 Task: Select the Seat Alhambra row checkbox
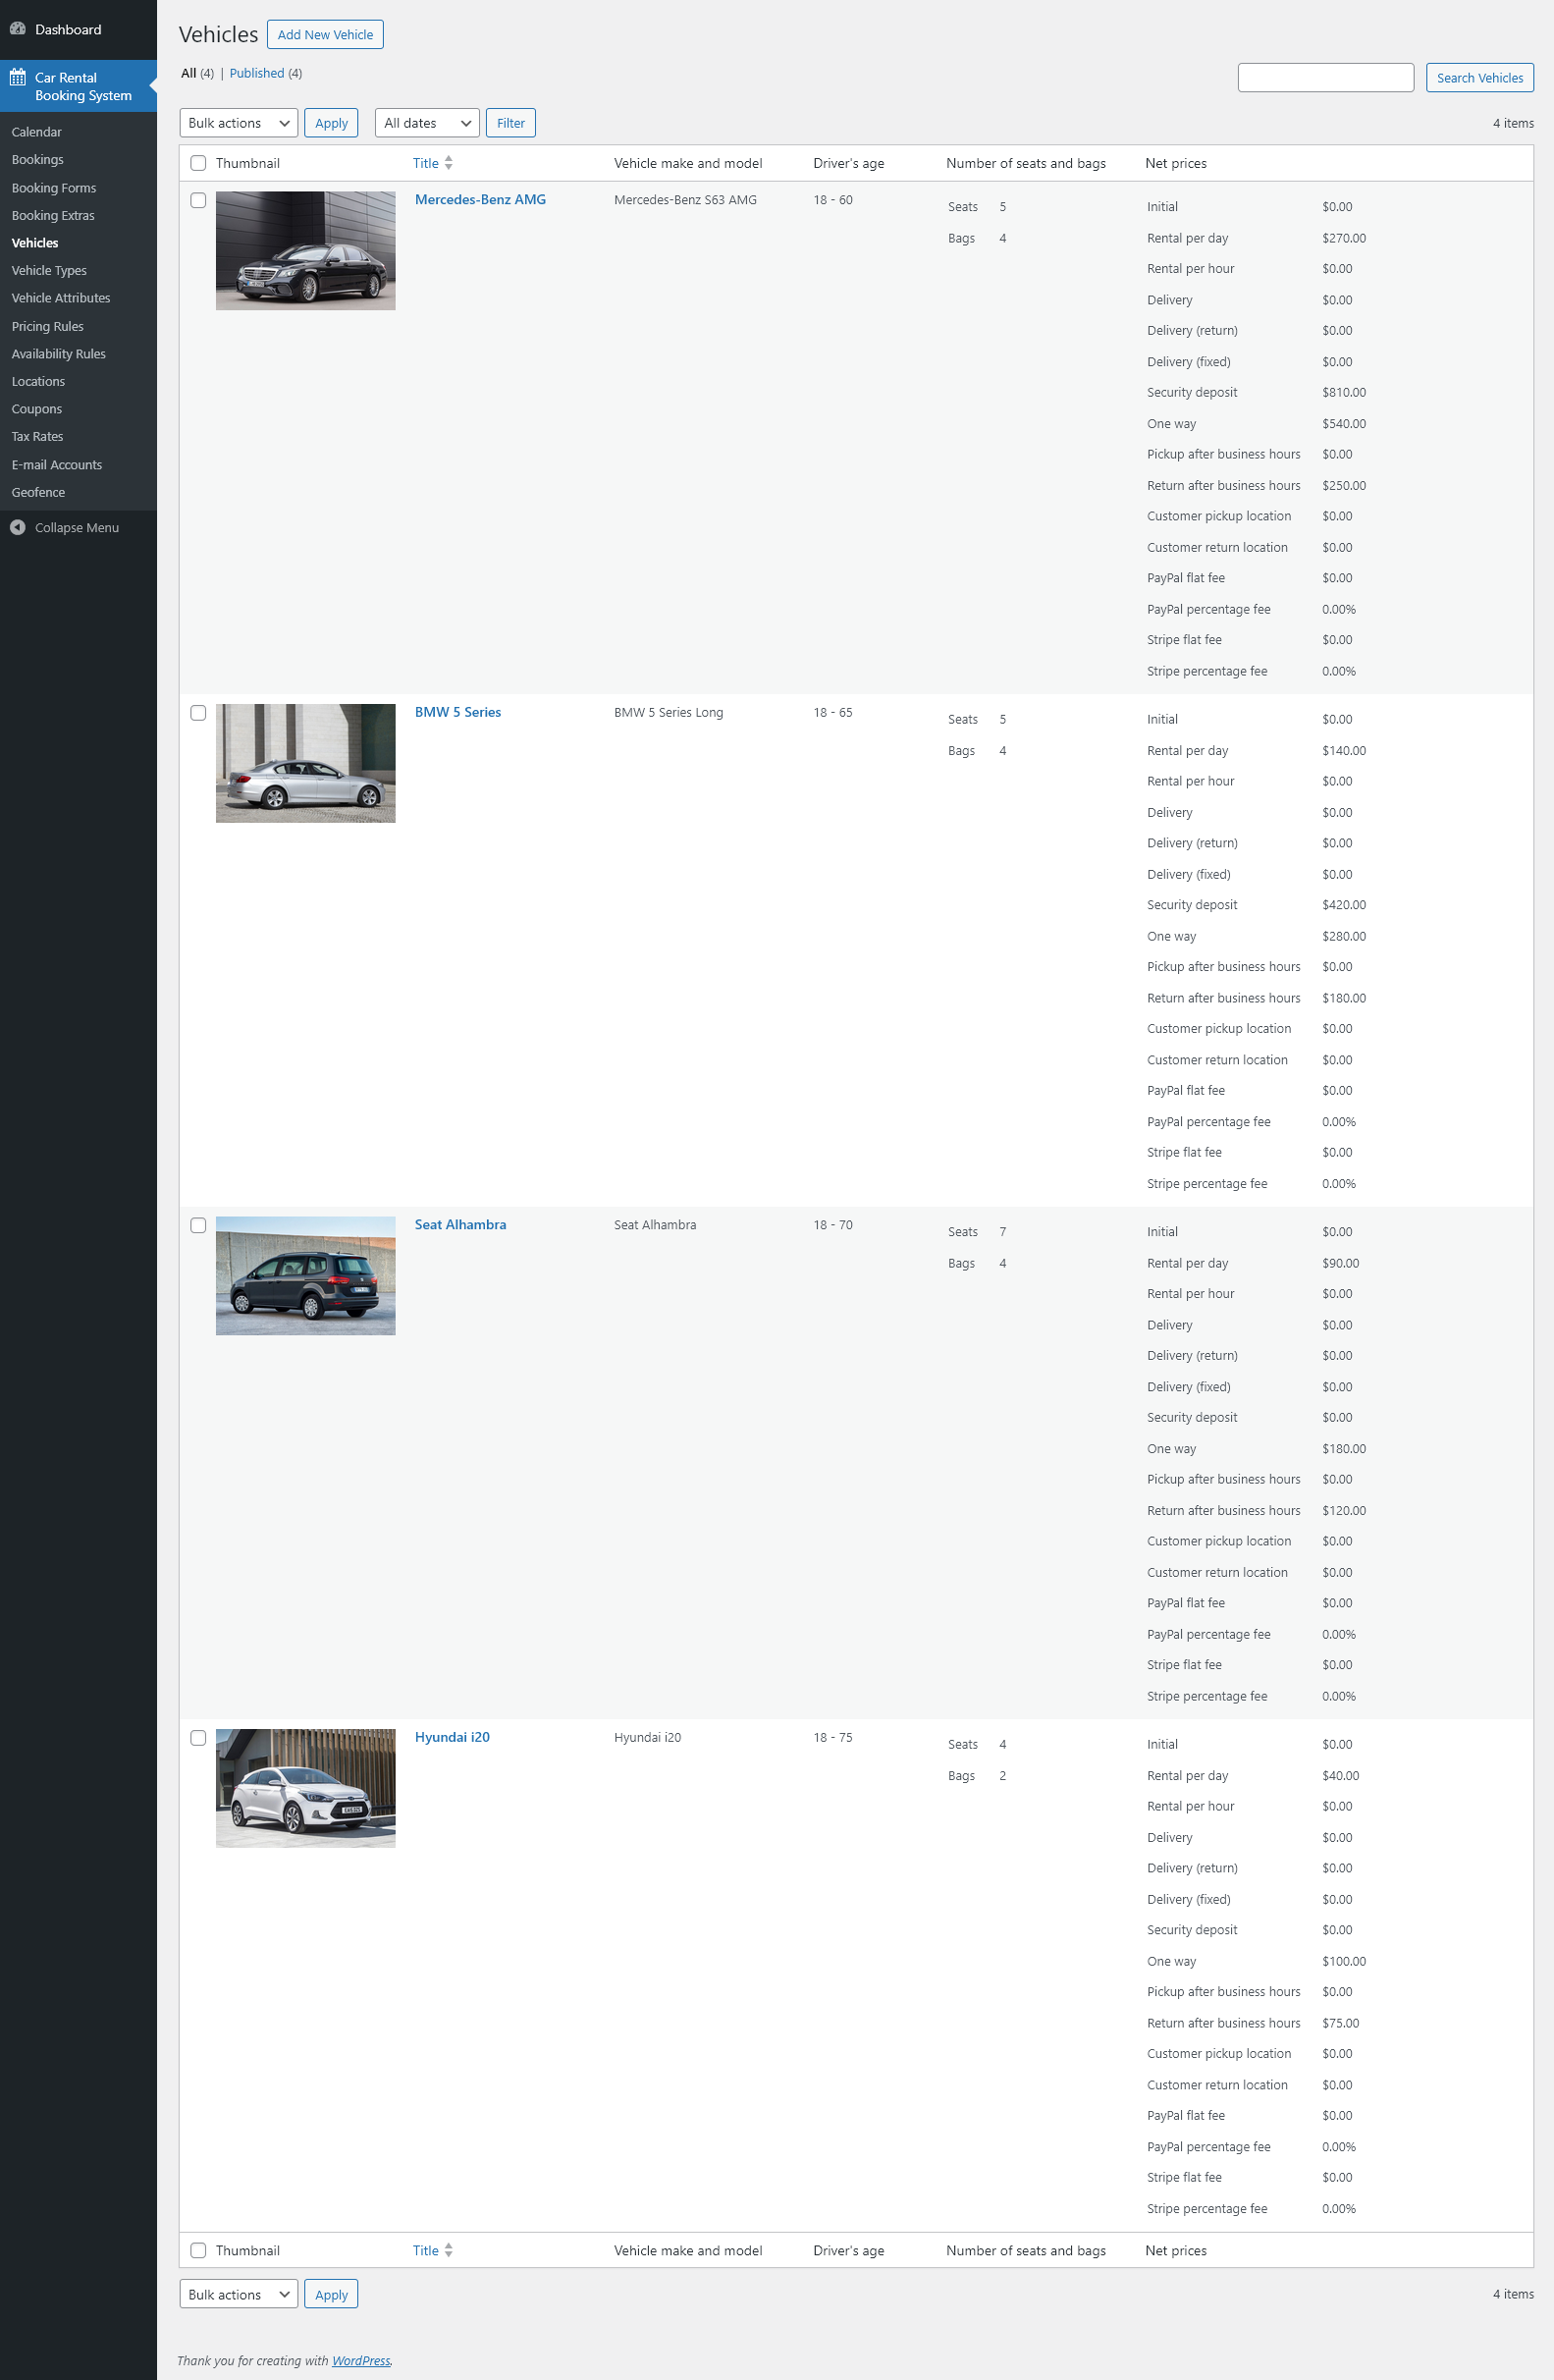198,1225
